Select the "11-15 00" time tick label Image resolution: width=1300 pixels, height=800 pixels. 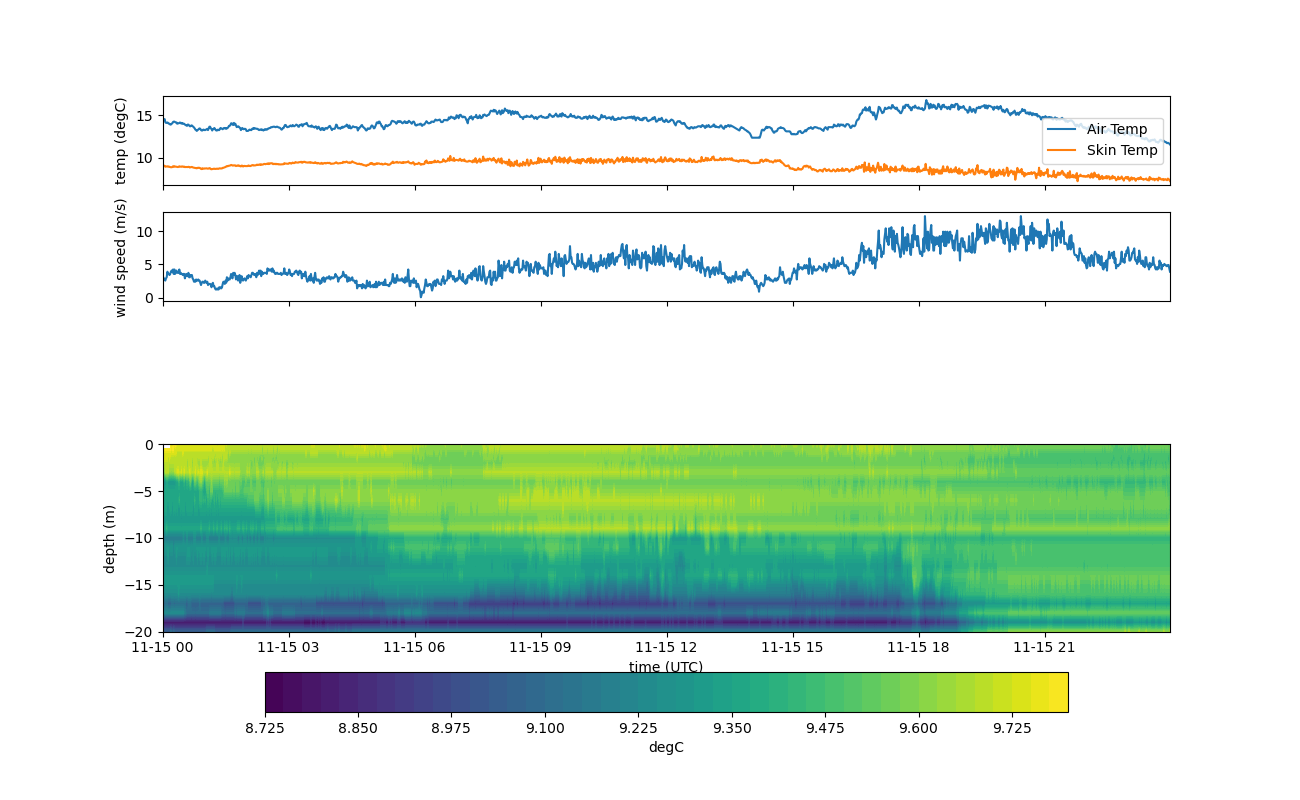164,648
